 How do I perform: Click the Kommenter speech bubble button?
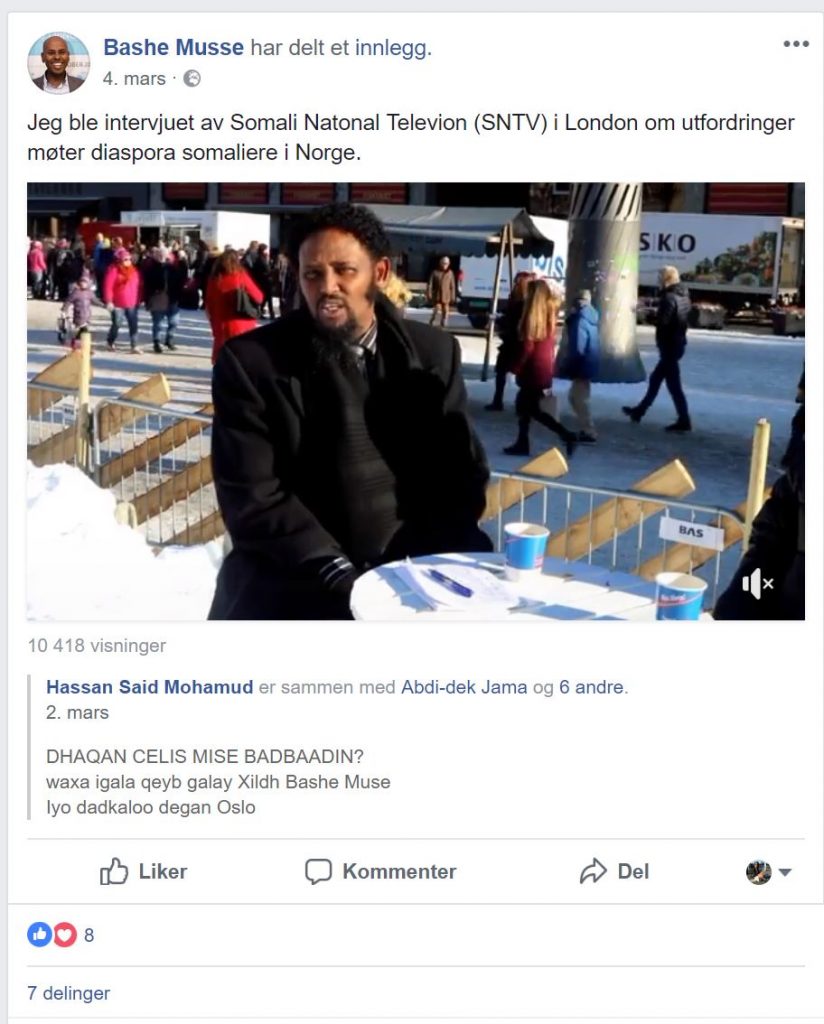381,871
